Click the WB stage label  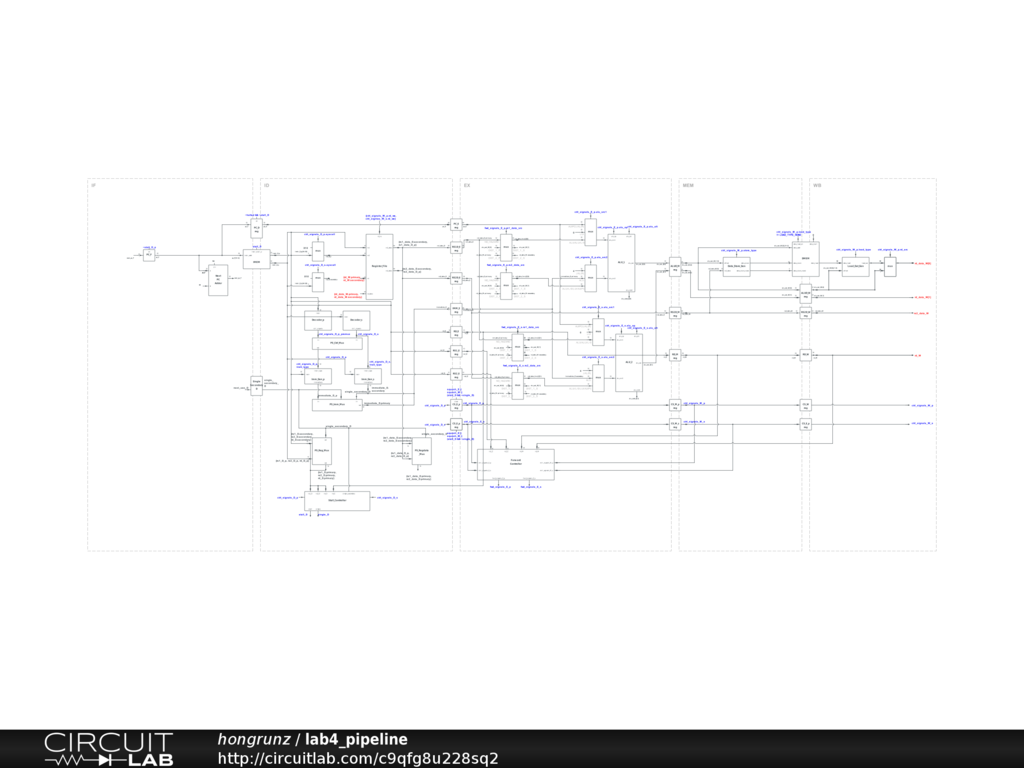(817, 186)
